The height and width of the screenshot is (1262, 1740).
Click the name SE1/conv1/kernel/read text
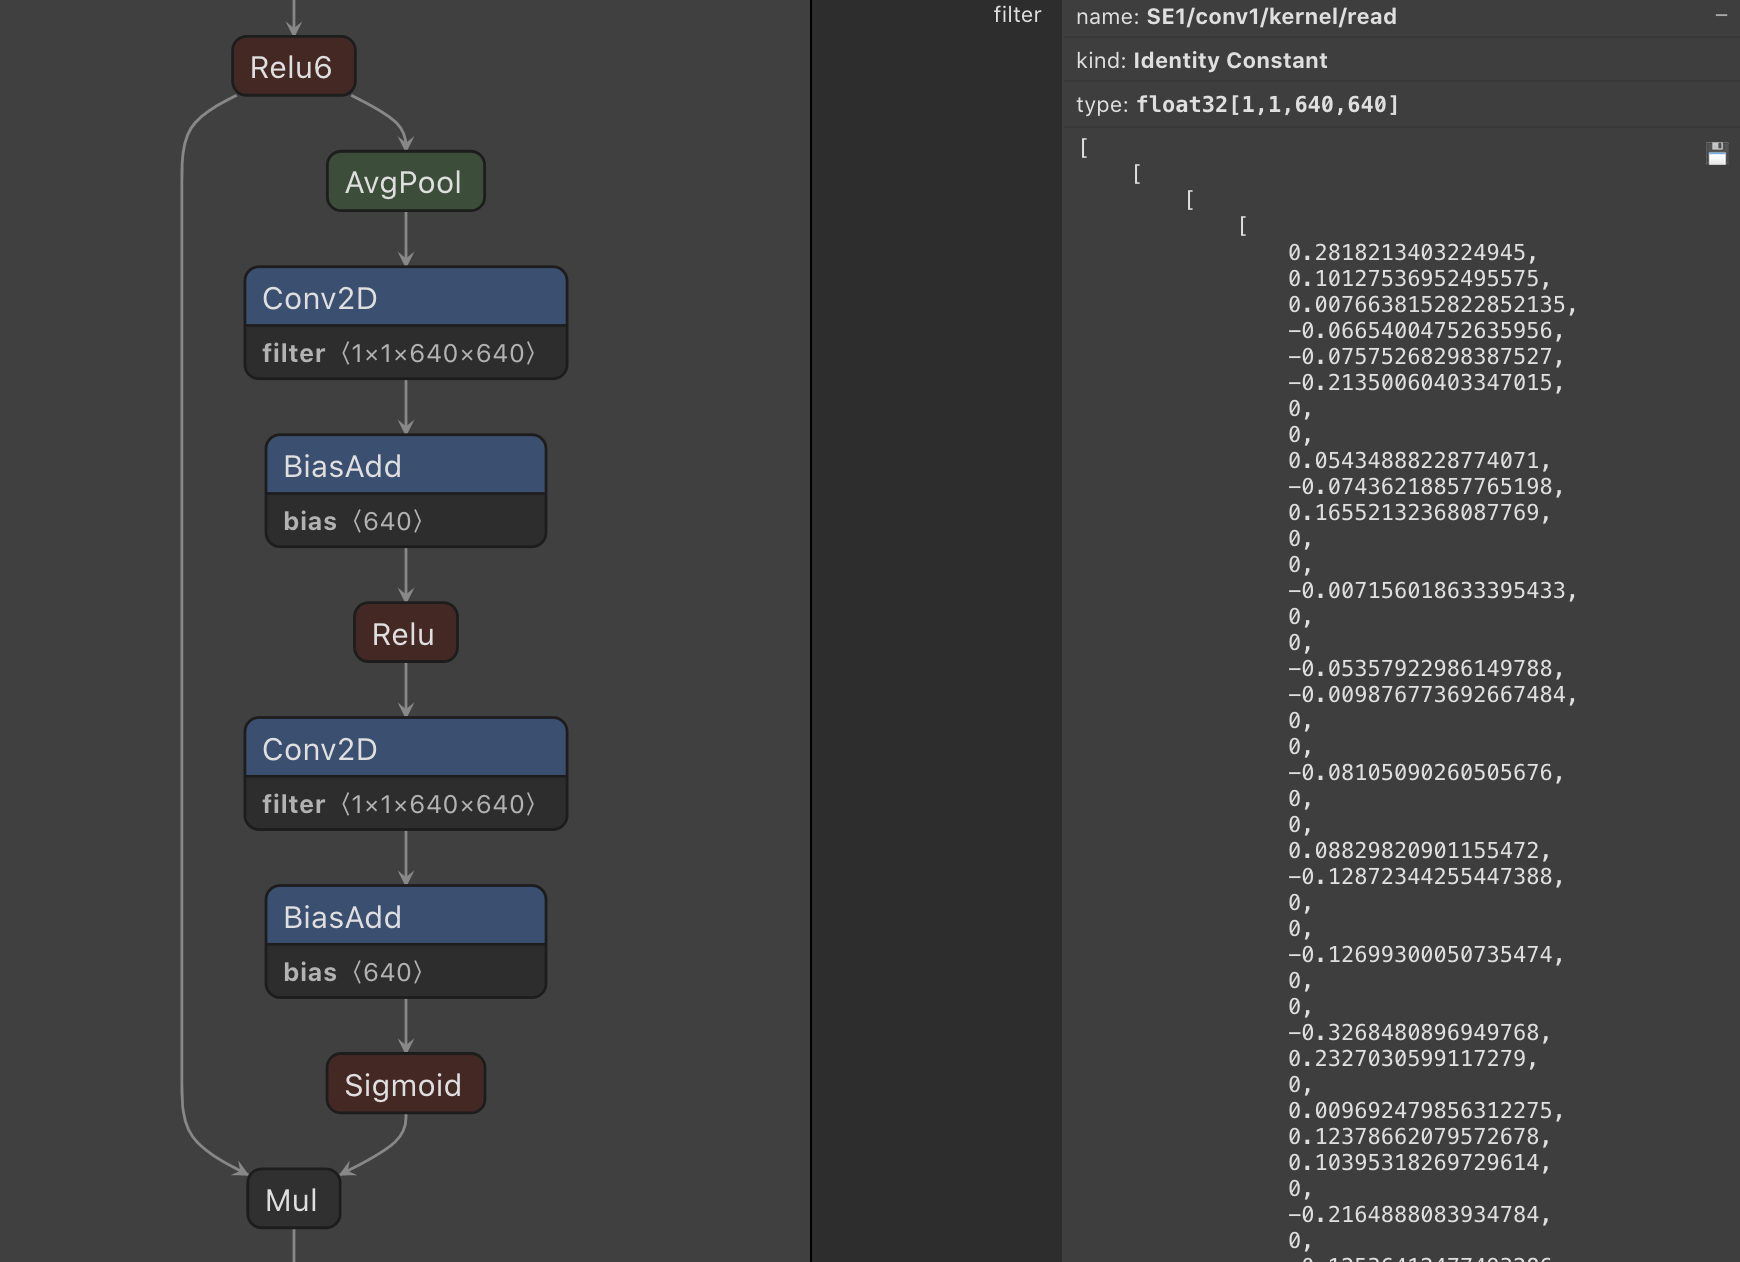pyautogui.click(x=1236, y=16)
